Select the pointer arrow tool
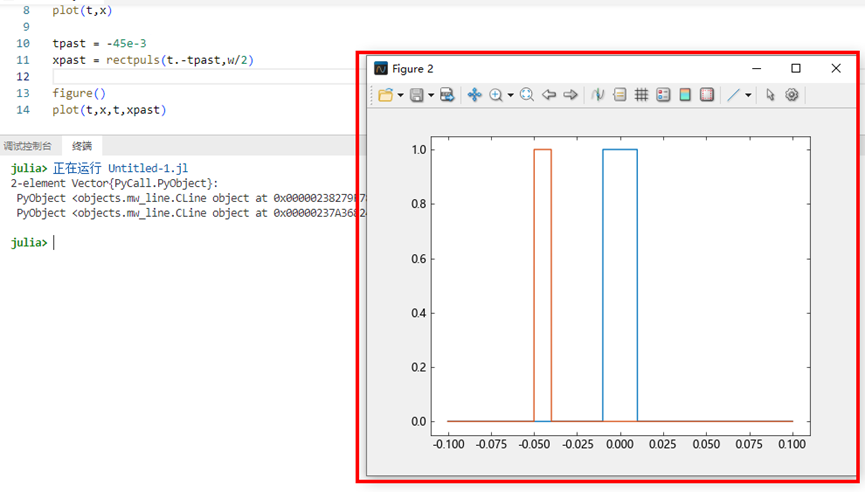Screen dimensions: 865x492 770,95
